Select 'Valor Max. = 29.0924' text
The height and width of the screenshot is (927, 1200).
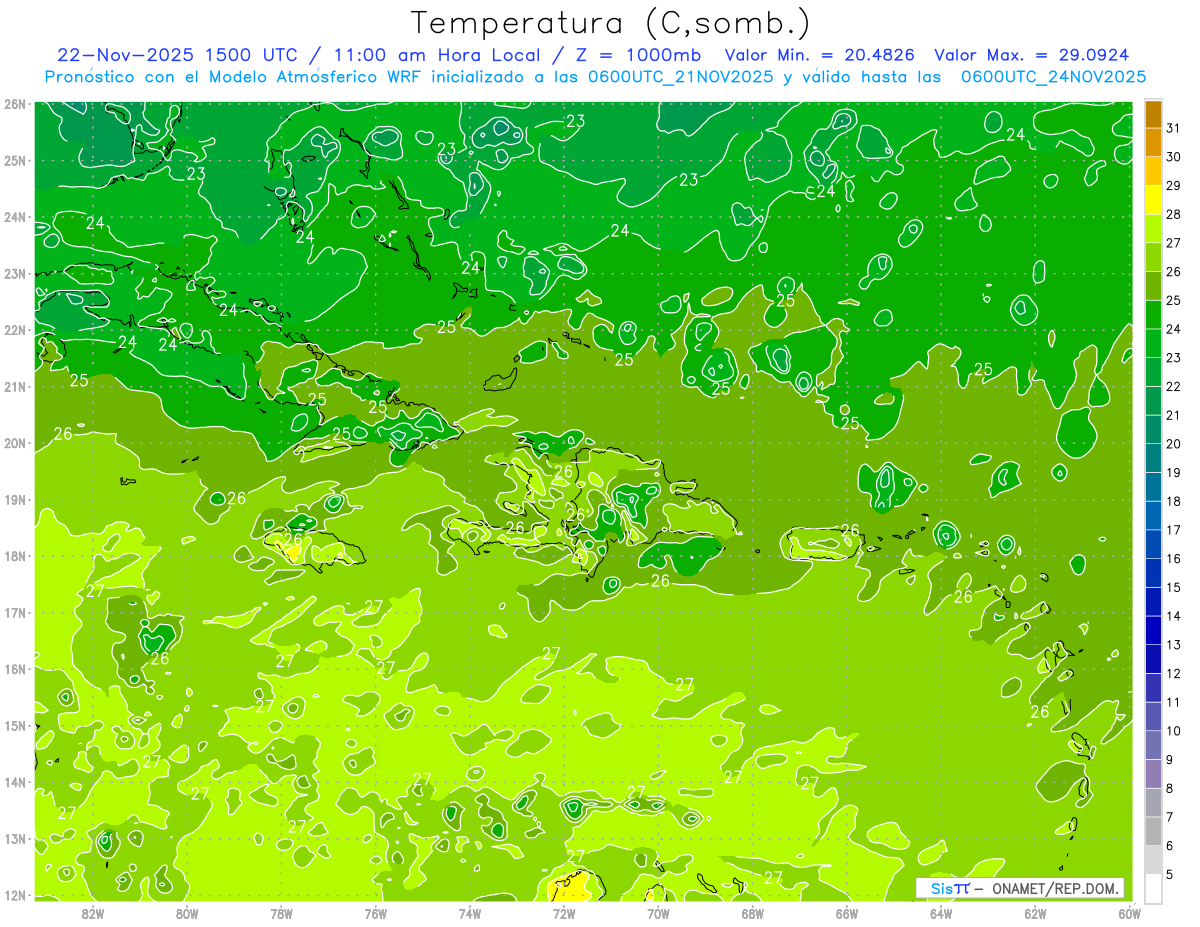point(1032,55)
